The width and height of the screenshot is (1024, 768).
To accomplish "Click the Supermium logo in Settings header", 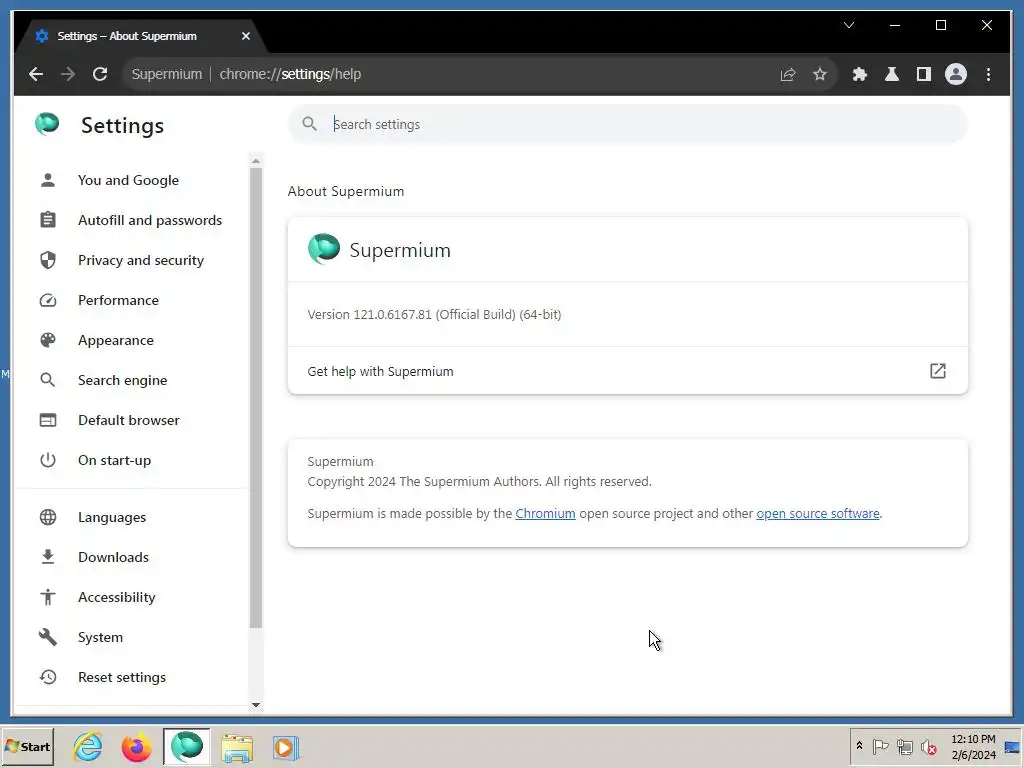I will [47, 124].
